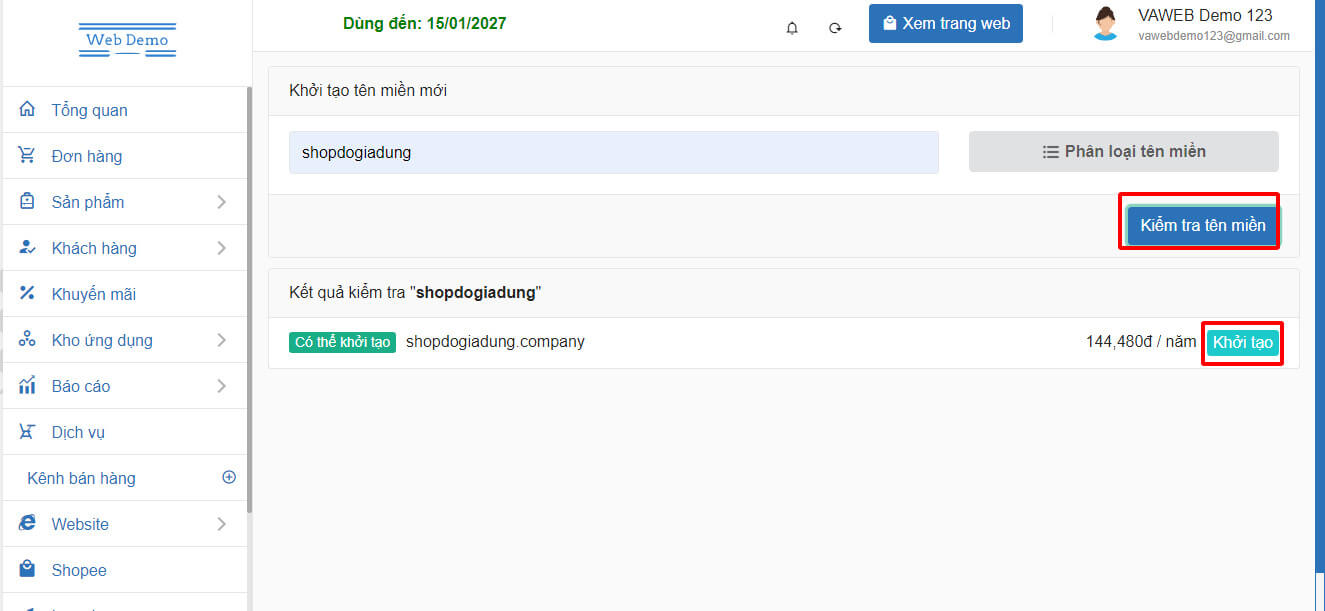Expand the Kho ứng dụng submenu chevron

[221, 340]
